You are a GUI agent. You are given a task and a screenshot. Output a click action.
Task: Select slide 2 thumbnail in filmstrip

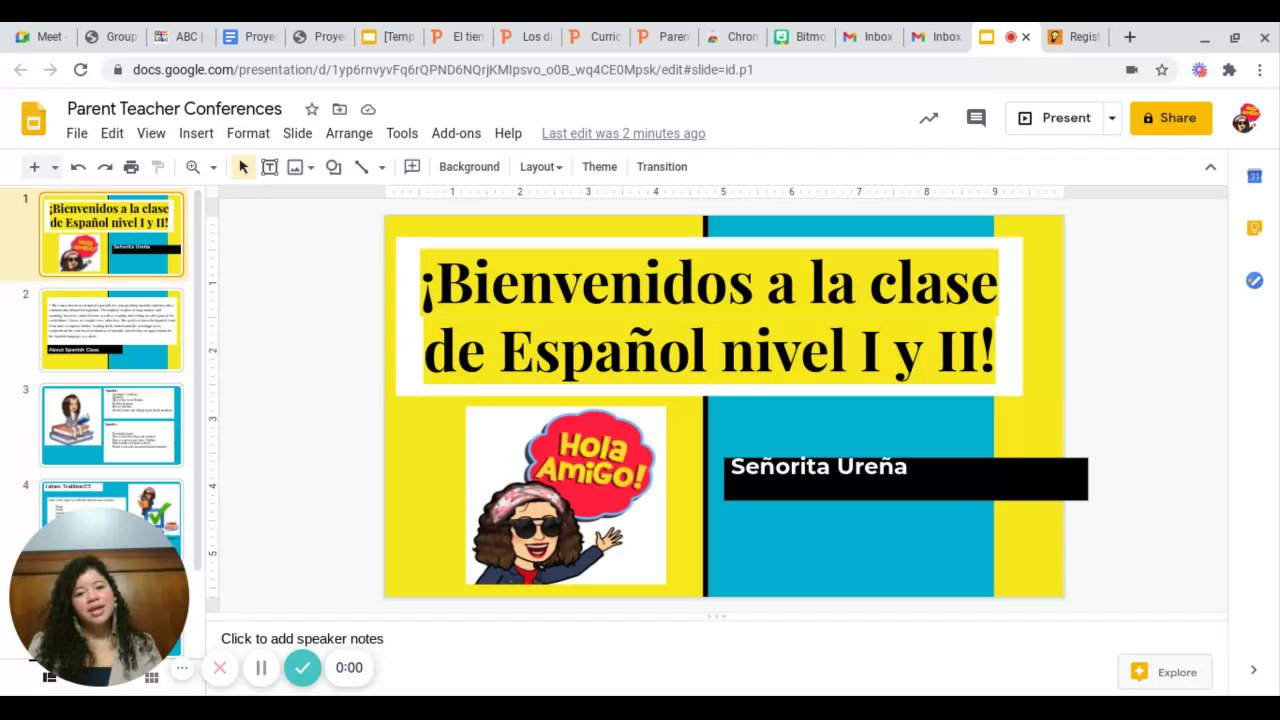[111, 330]
